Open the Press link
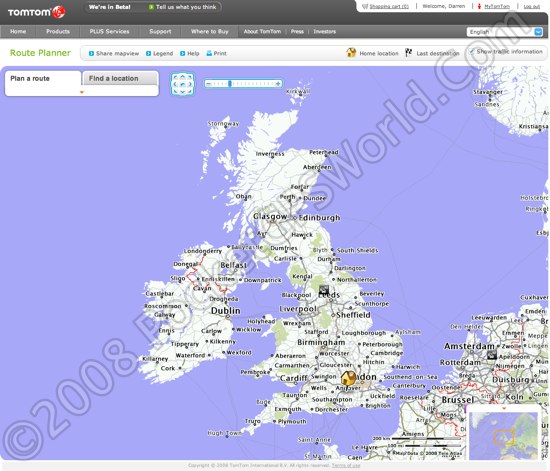The image size is (550, 471). click(297, 31)
